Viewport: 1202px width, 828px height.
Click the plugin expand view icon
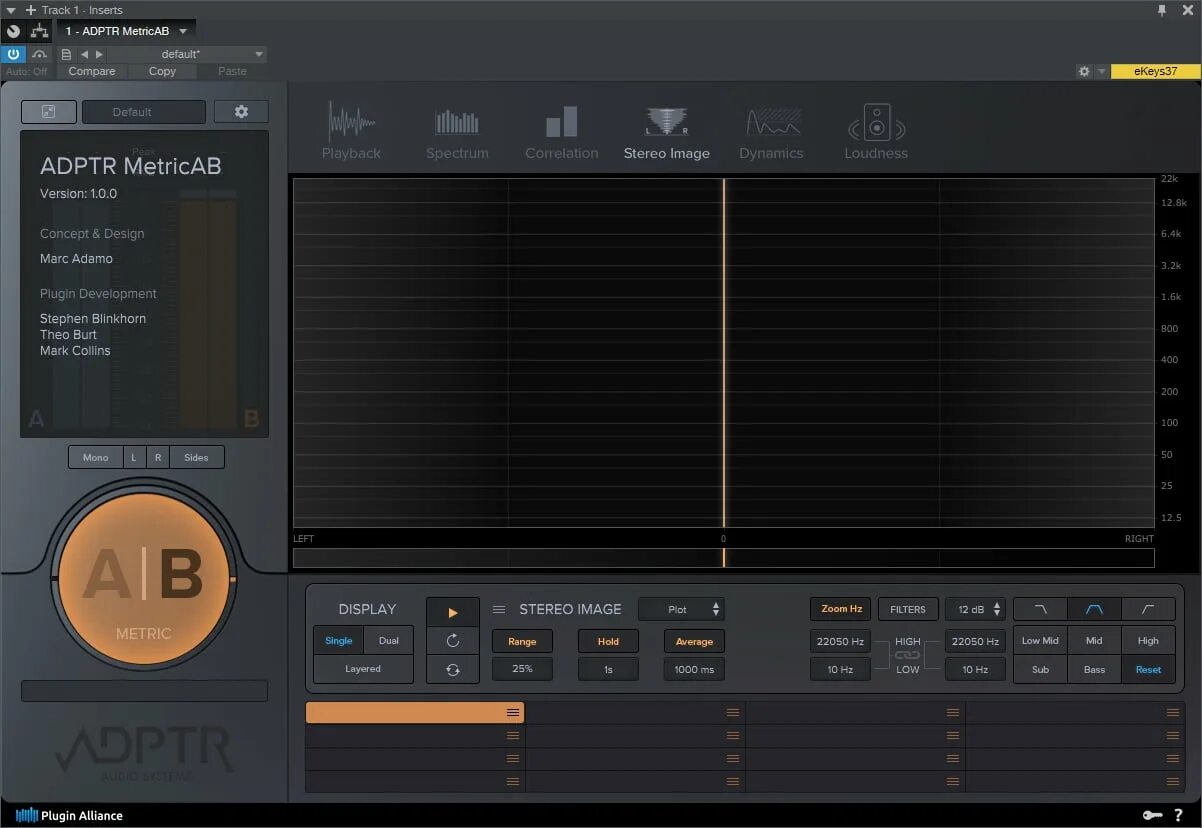tap(49, 112)
